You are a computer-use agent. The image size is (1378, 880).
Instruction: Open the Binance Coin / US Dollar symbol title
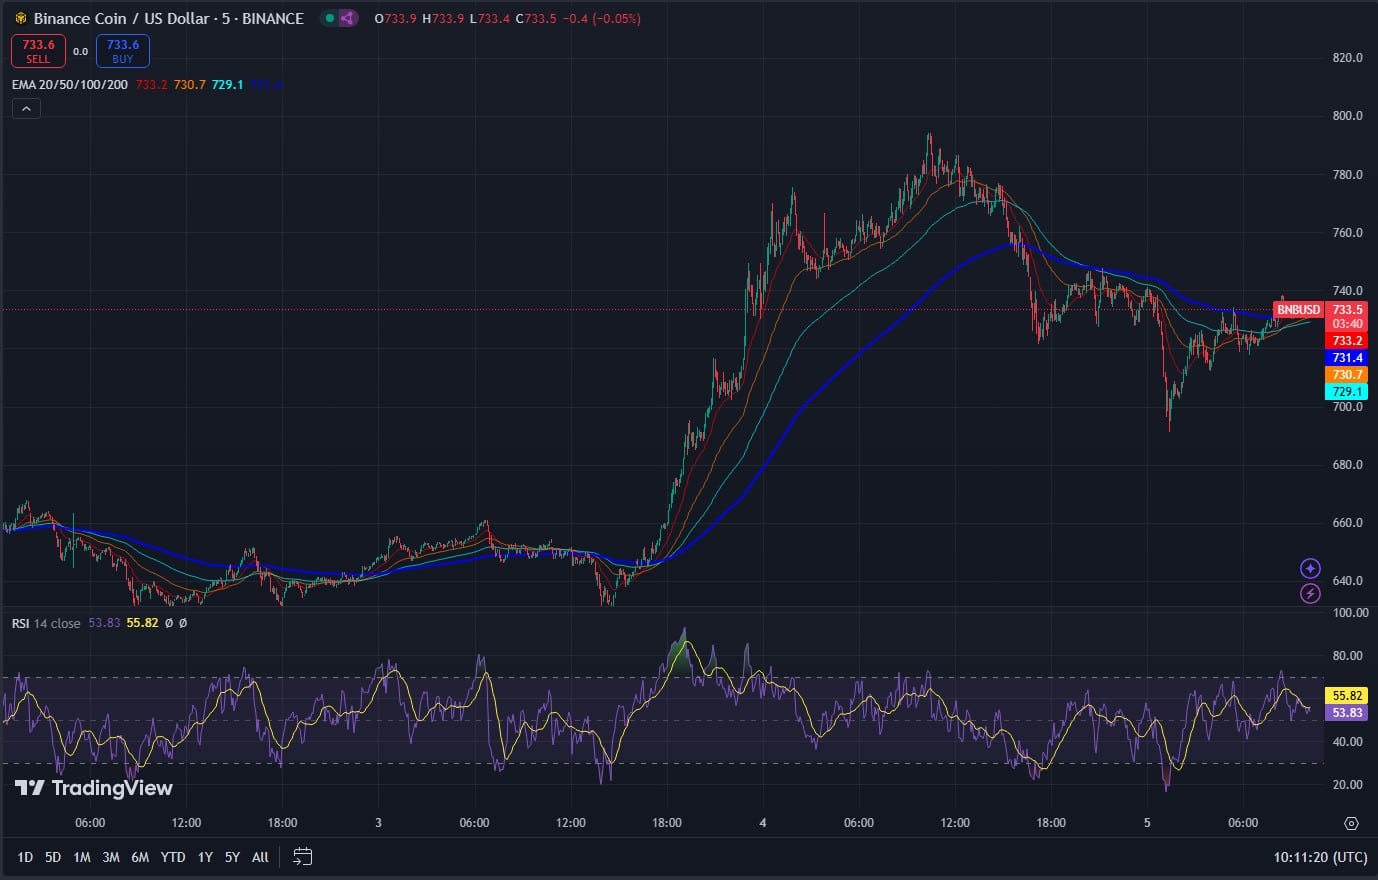pos(169,18)
